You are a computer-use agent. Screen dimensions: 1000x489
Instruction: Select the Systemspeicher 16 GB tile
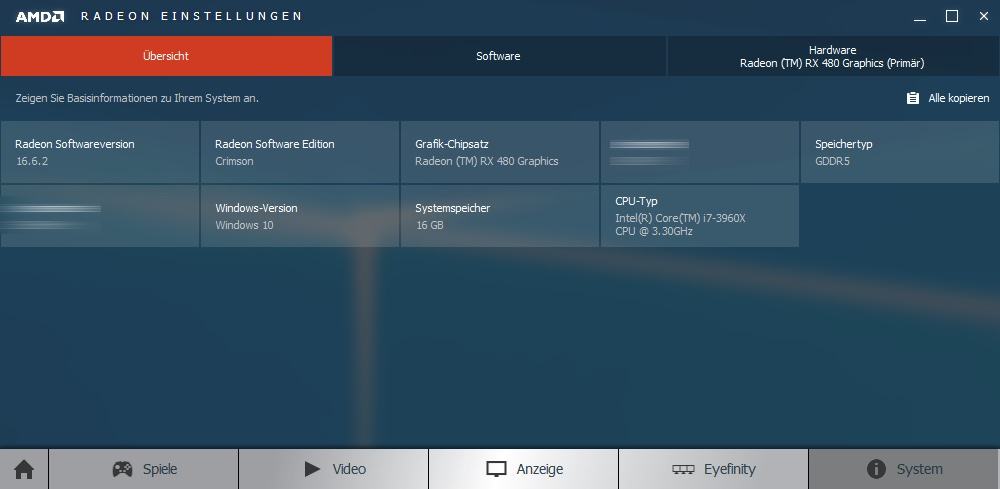(x=500, y=216)
